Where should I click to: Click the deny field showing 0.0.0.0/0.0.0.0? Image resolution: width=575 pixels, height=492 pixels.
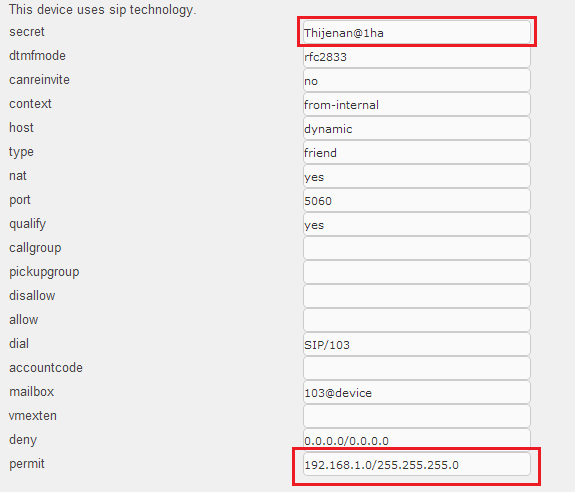(x=417, y=439)
